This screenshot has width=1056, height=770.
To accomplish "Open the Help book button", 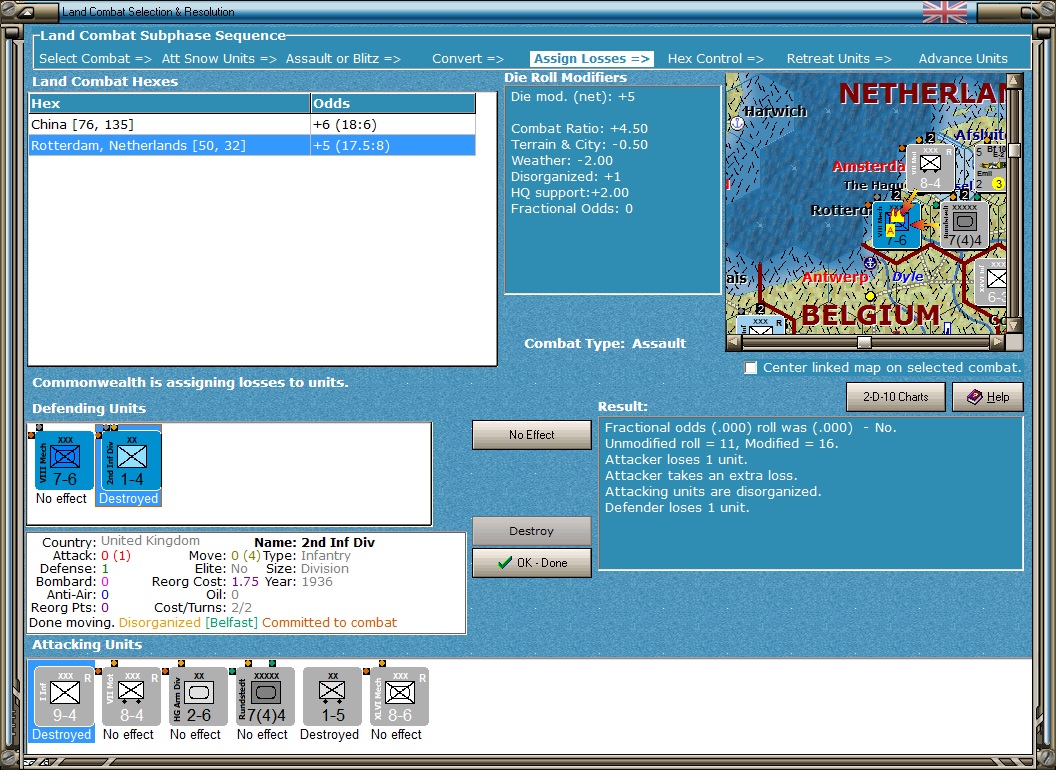I will [987, 397].
